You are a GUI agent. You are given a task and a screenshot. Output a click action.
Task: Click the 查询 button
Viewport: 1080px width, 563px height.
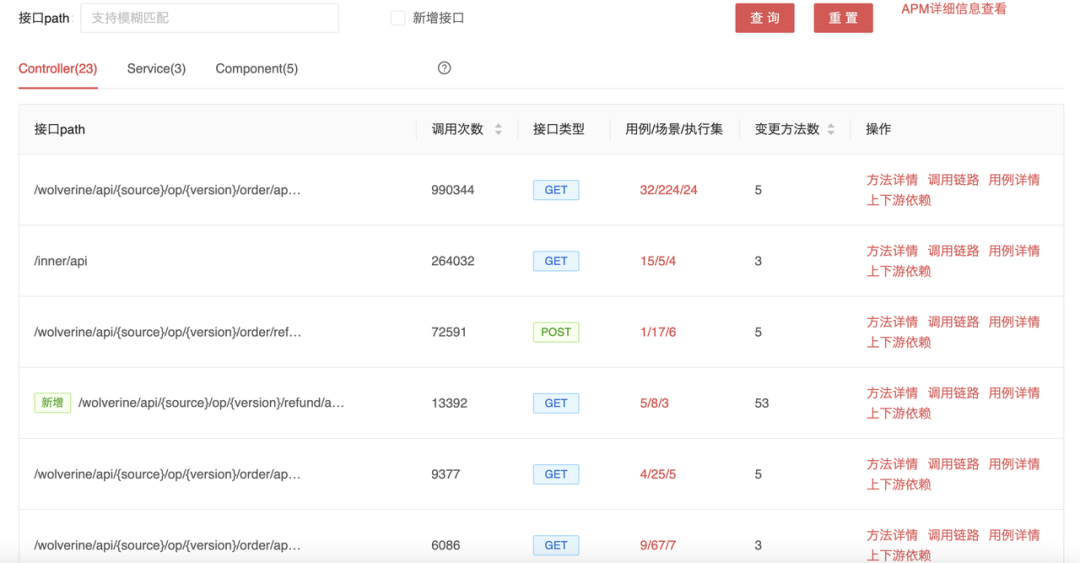[x=765, y=18]
